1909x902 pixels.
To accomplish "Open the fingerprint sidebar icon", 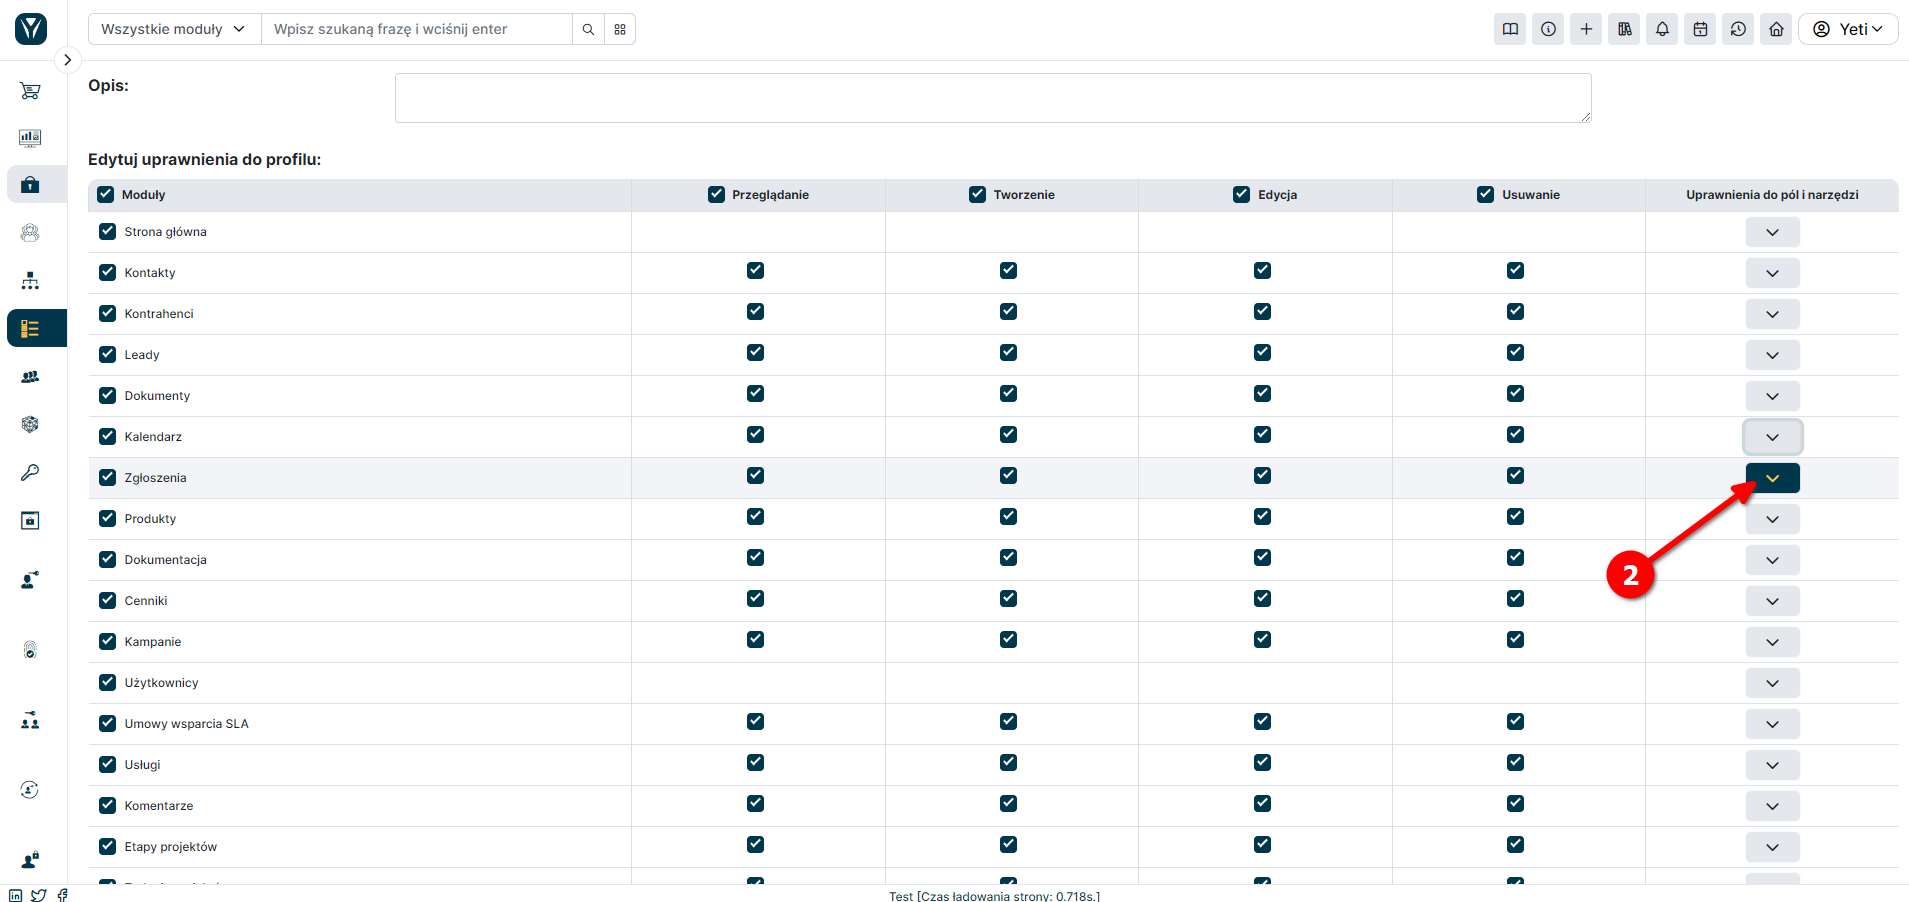I will point(30,650).
